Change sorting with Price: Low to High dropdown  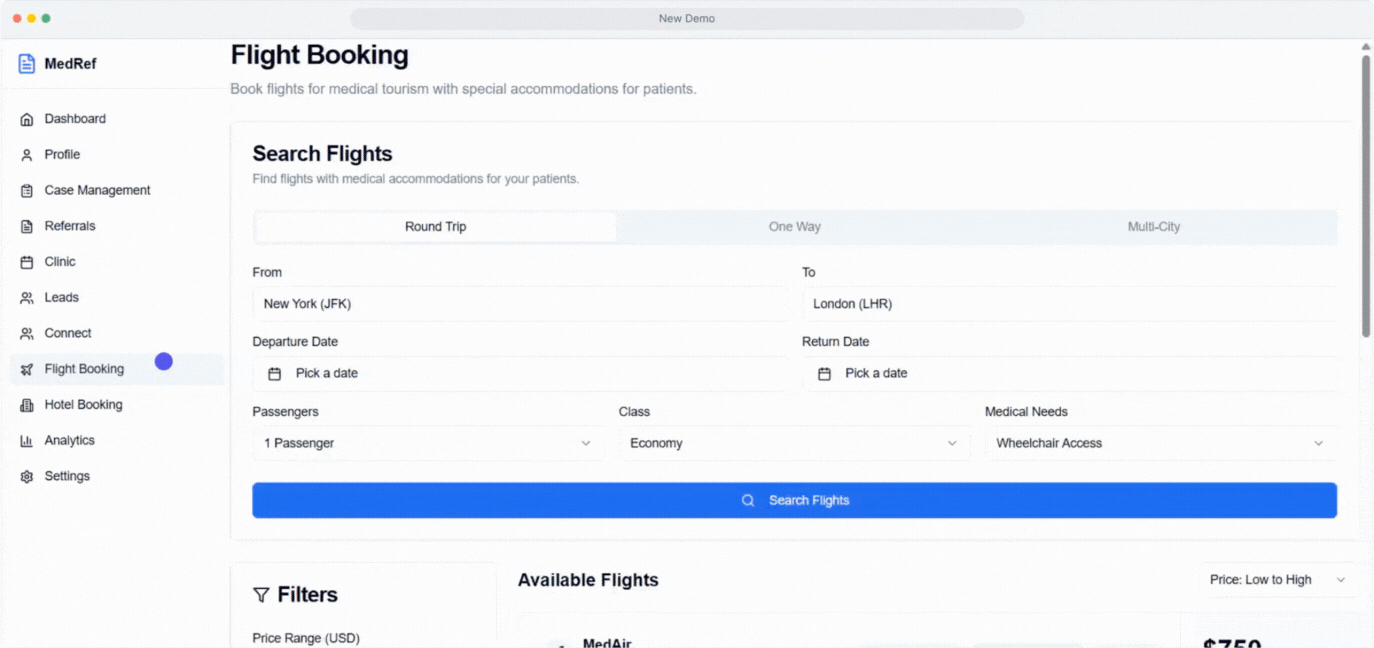[x=1279, y=579]
